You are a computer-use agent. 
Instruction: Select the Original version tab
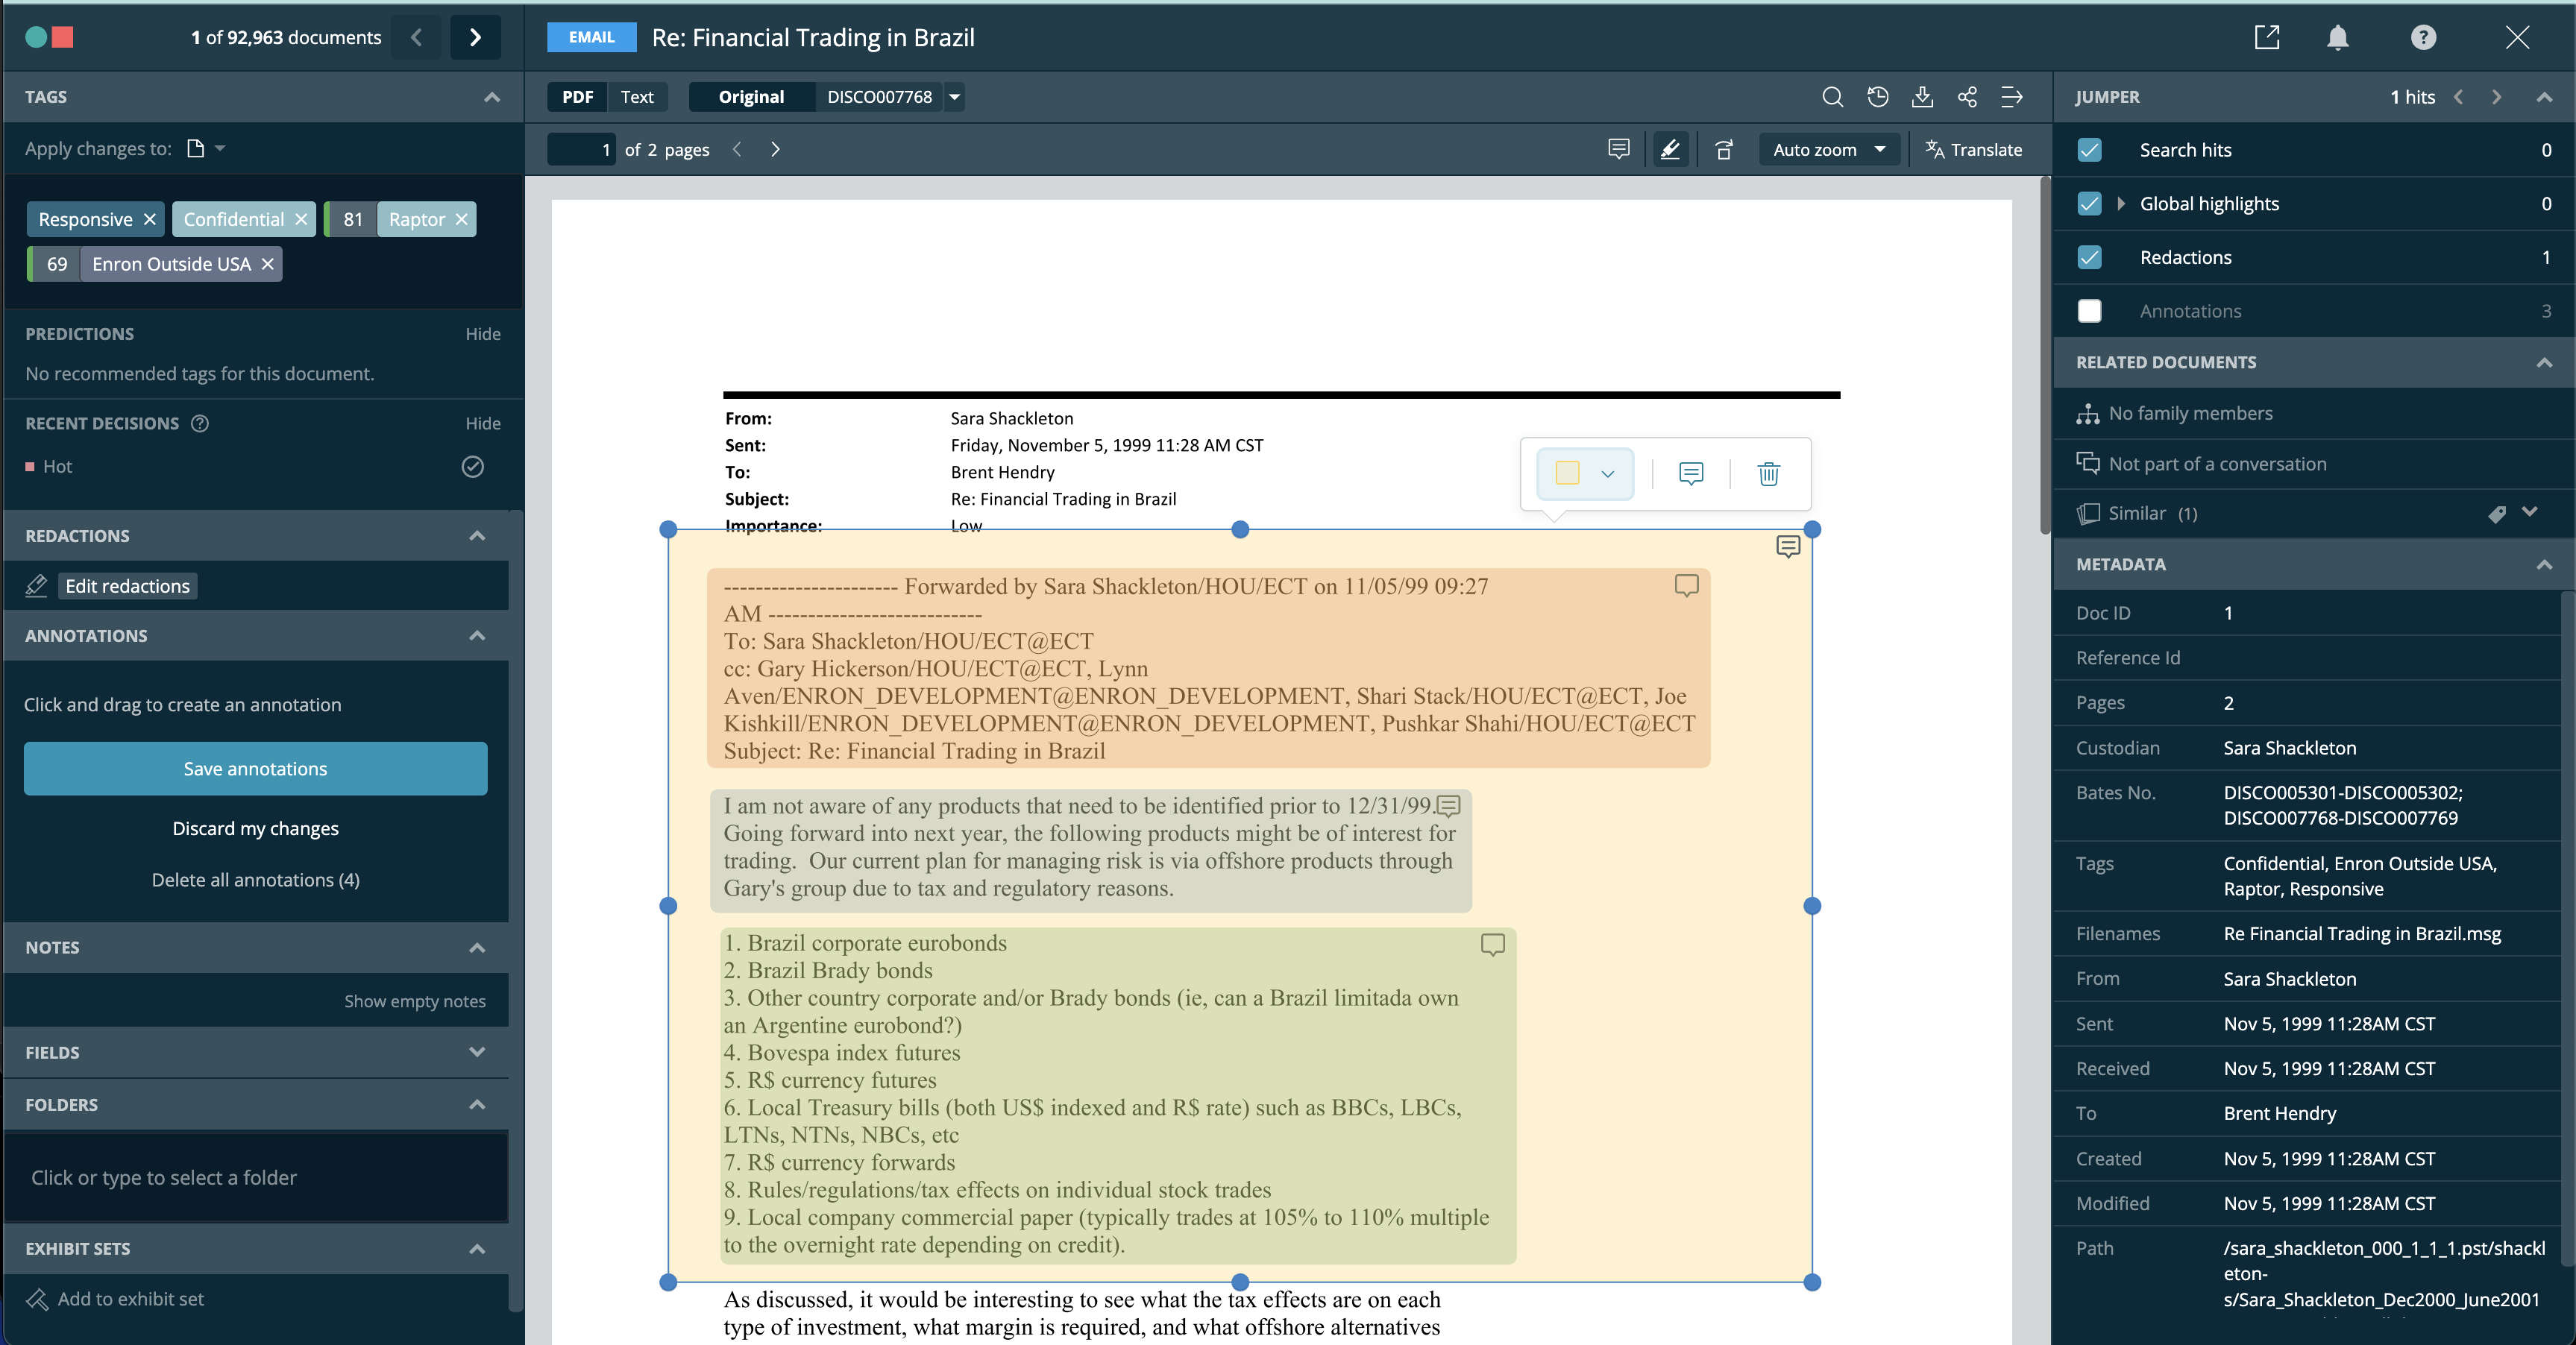coord(751,97)
